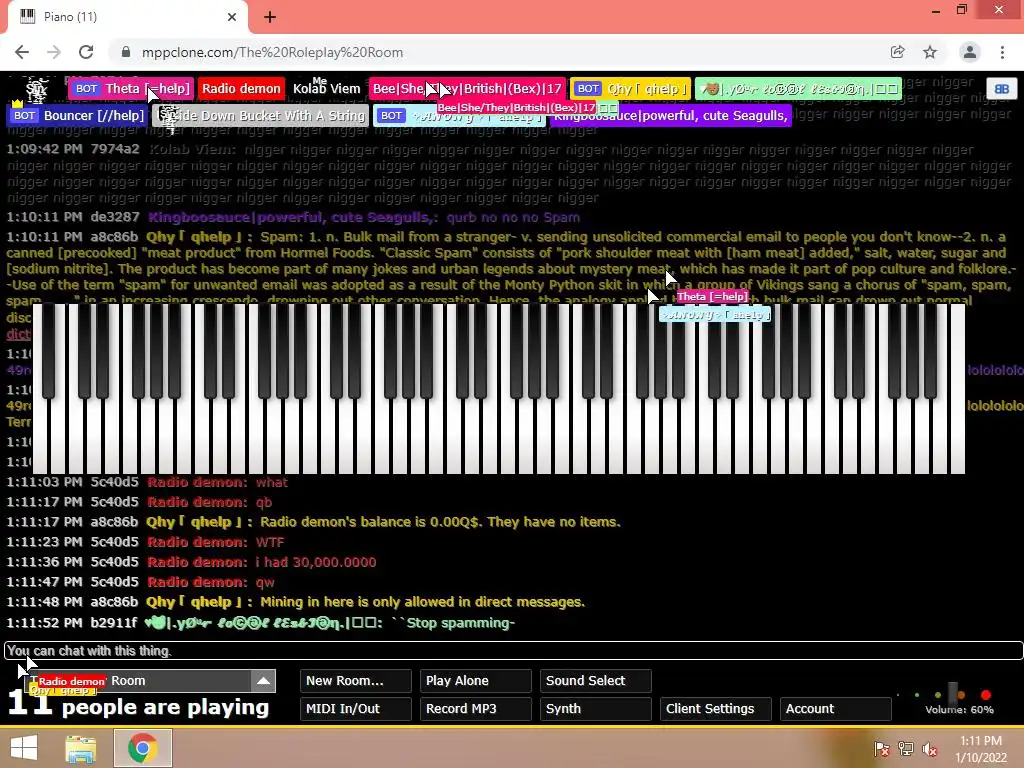Image resolution: width=1024 pixels, height=768 pixels.
Task: Adjust the volume slider at 60%
Action: 953,694
